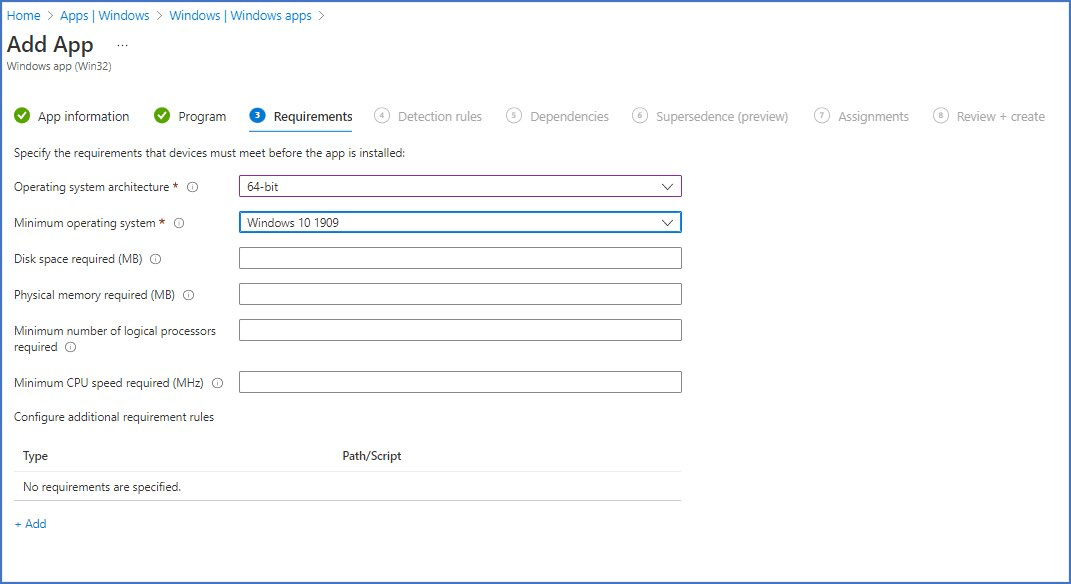Click green checkmark for App information step

click(x=22, y=116)
